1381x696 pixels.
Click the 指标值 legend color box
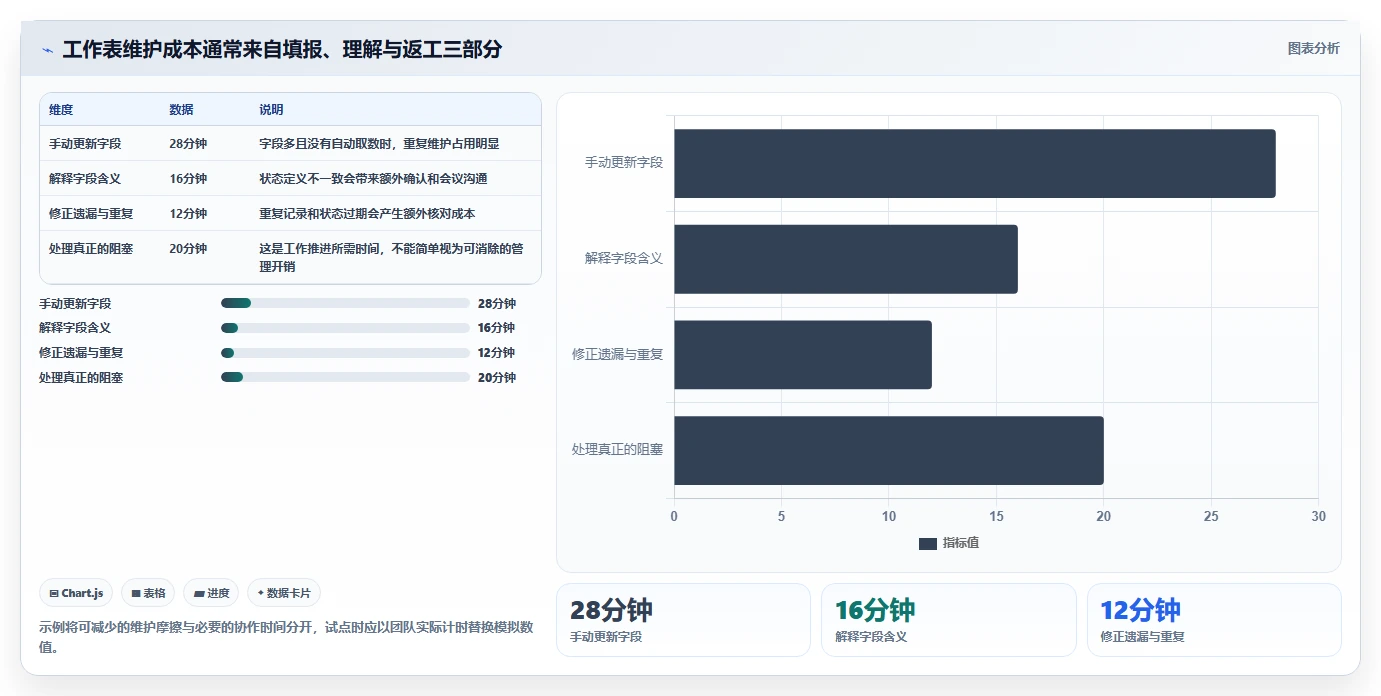[927, 543]
